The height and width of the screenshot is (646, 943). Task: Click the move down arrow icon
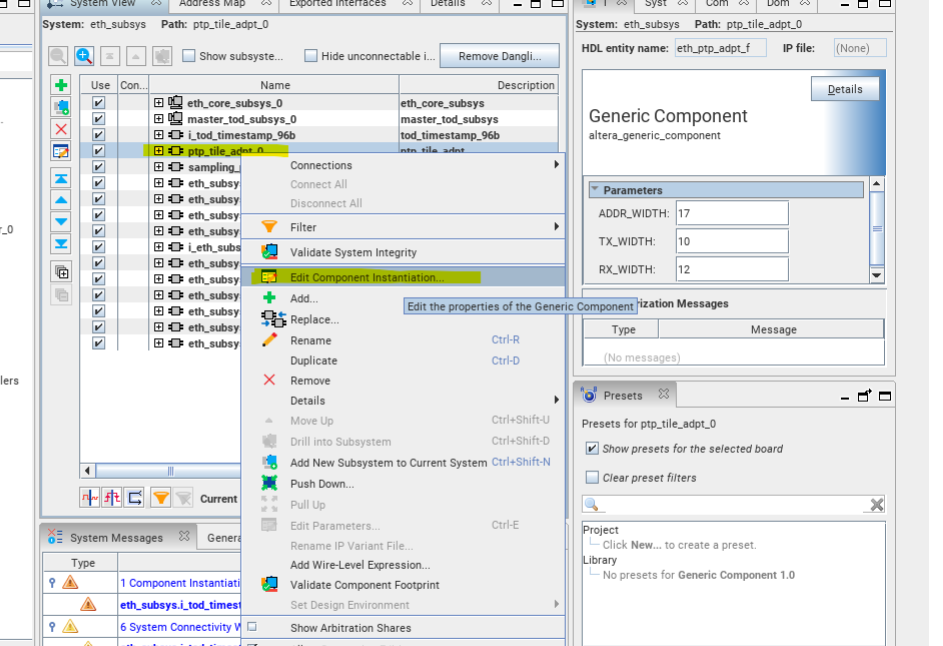tap(61, 222)
